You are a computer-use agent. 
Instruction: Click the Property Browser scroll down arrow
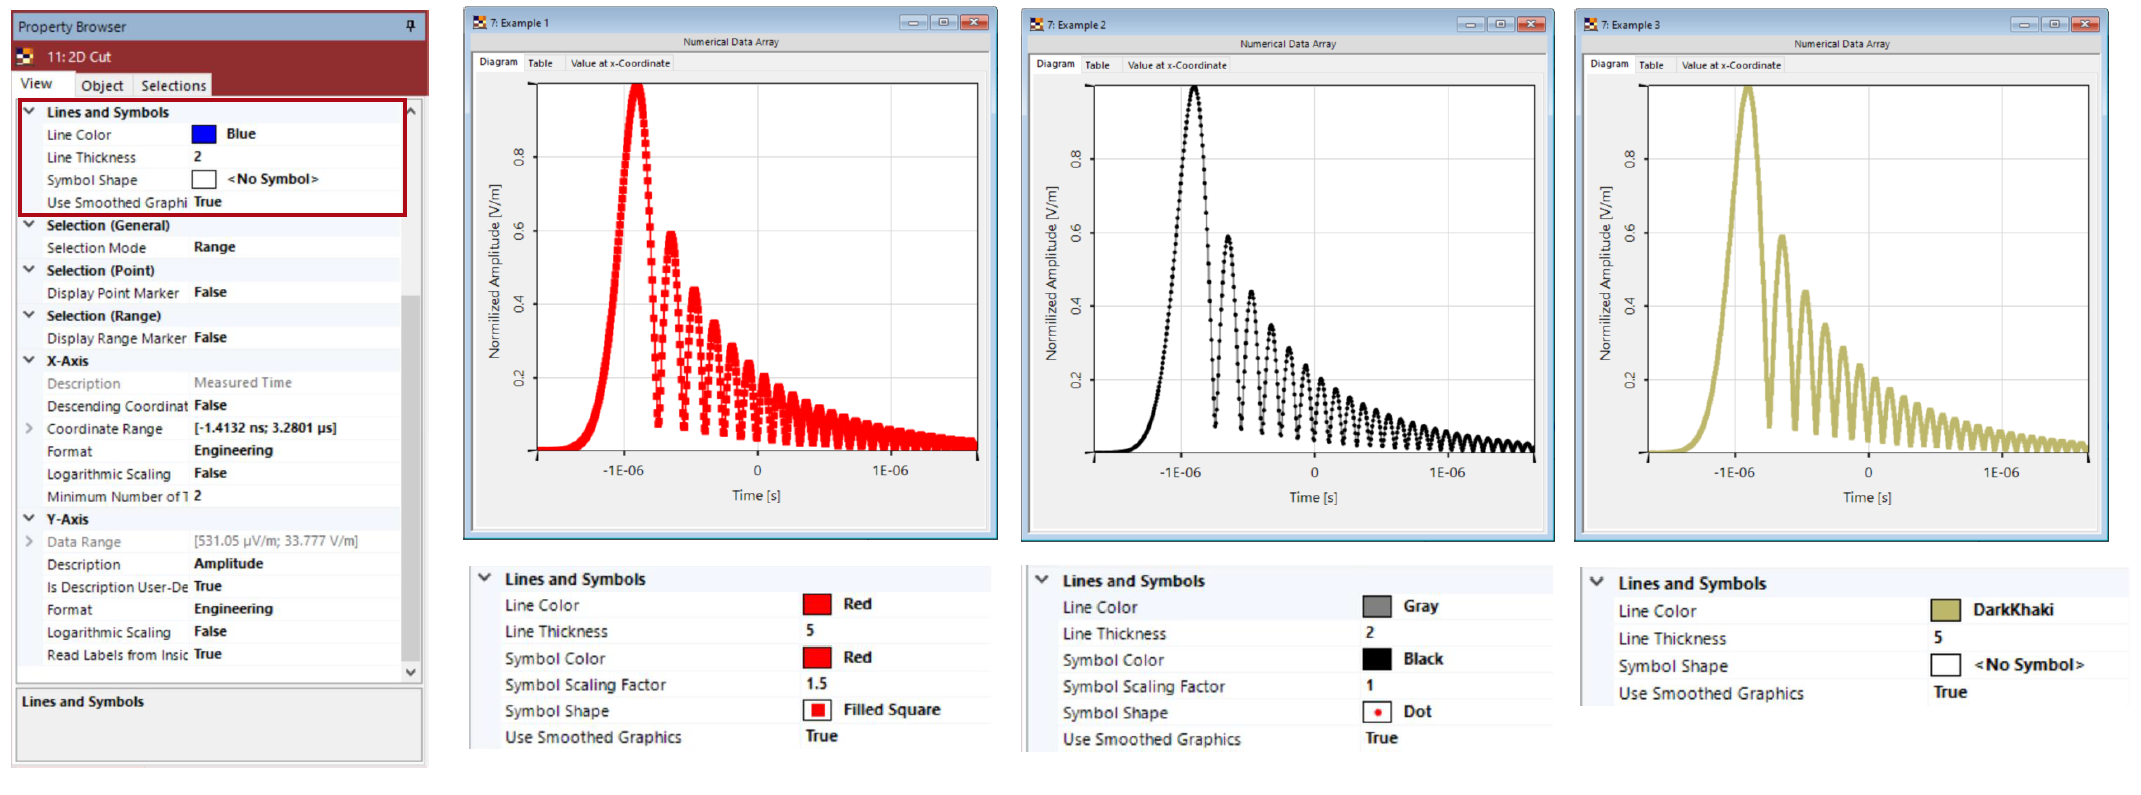point(410,673)
